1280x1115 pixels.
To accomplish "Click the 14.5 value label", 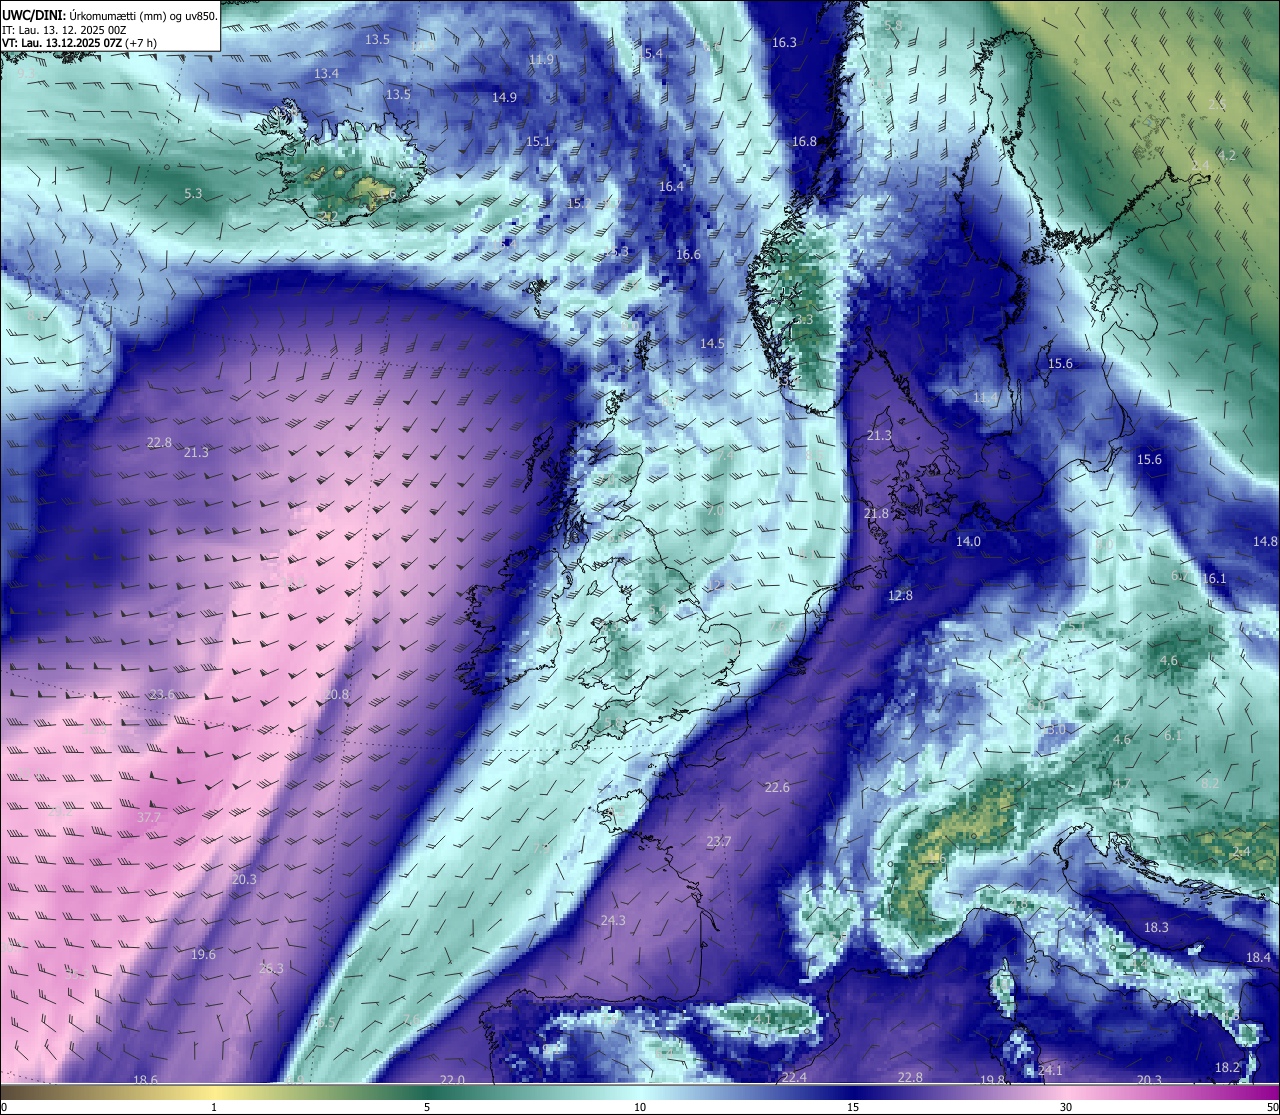I will tap(712, 344).
